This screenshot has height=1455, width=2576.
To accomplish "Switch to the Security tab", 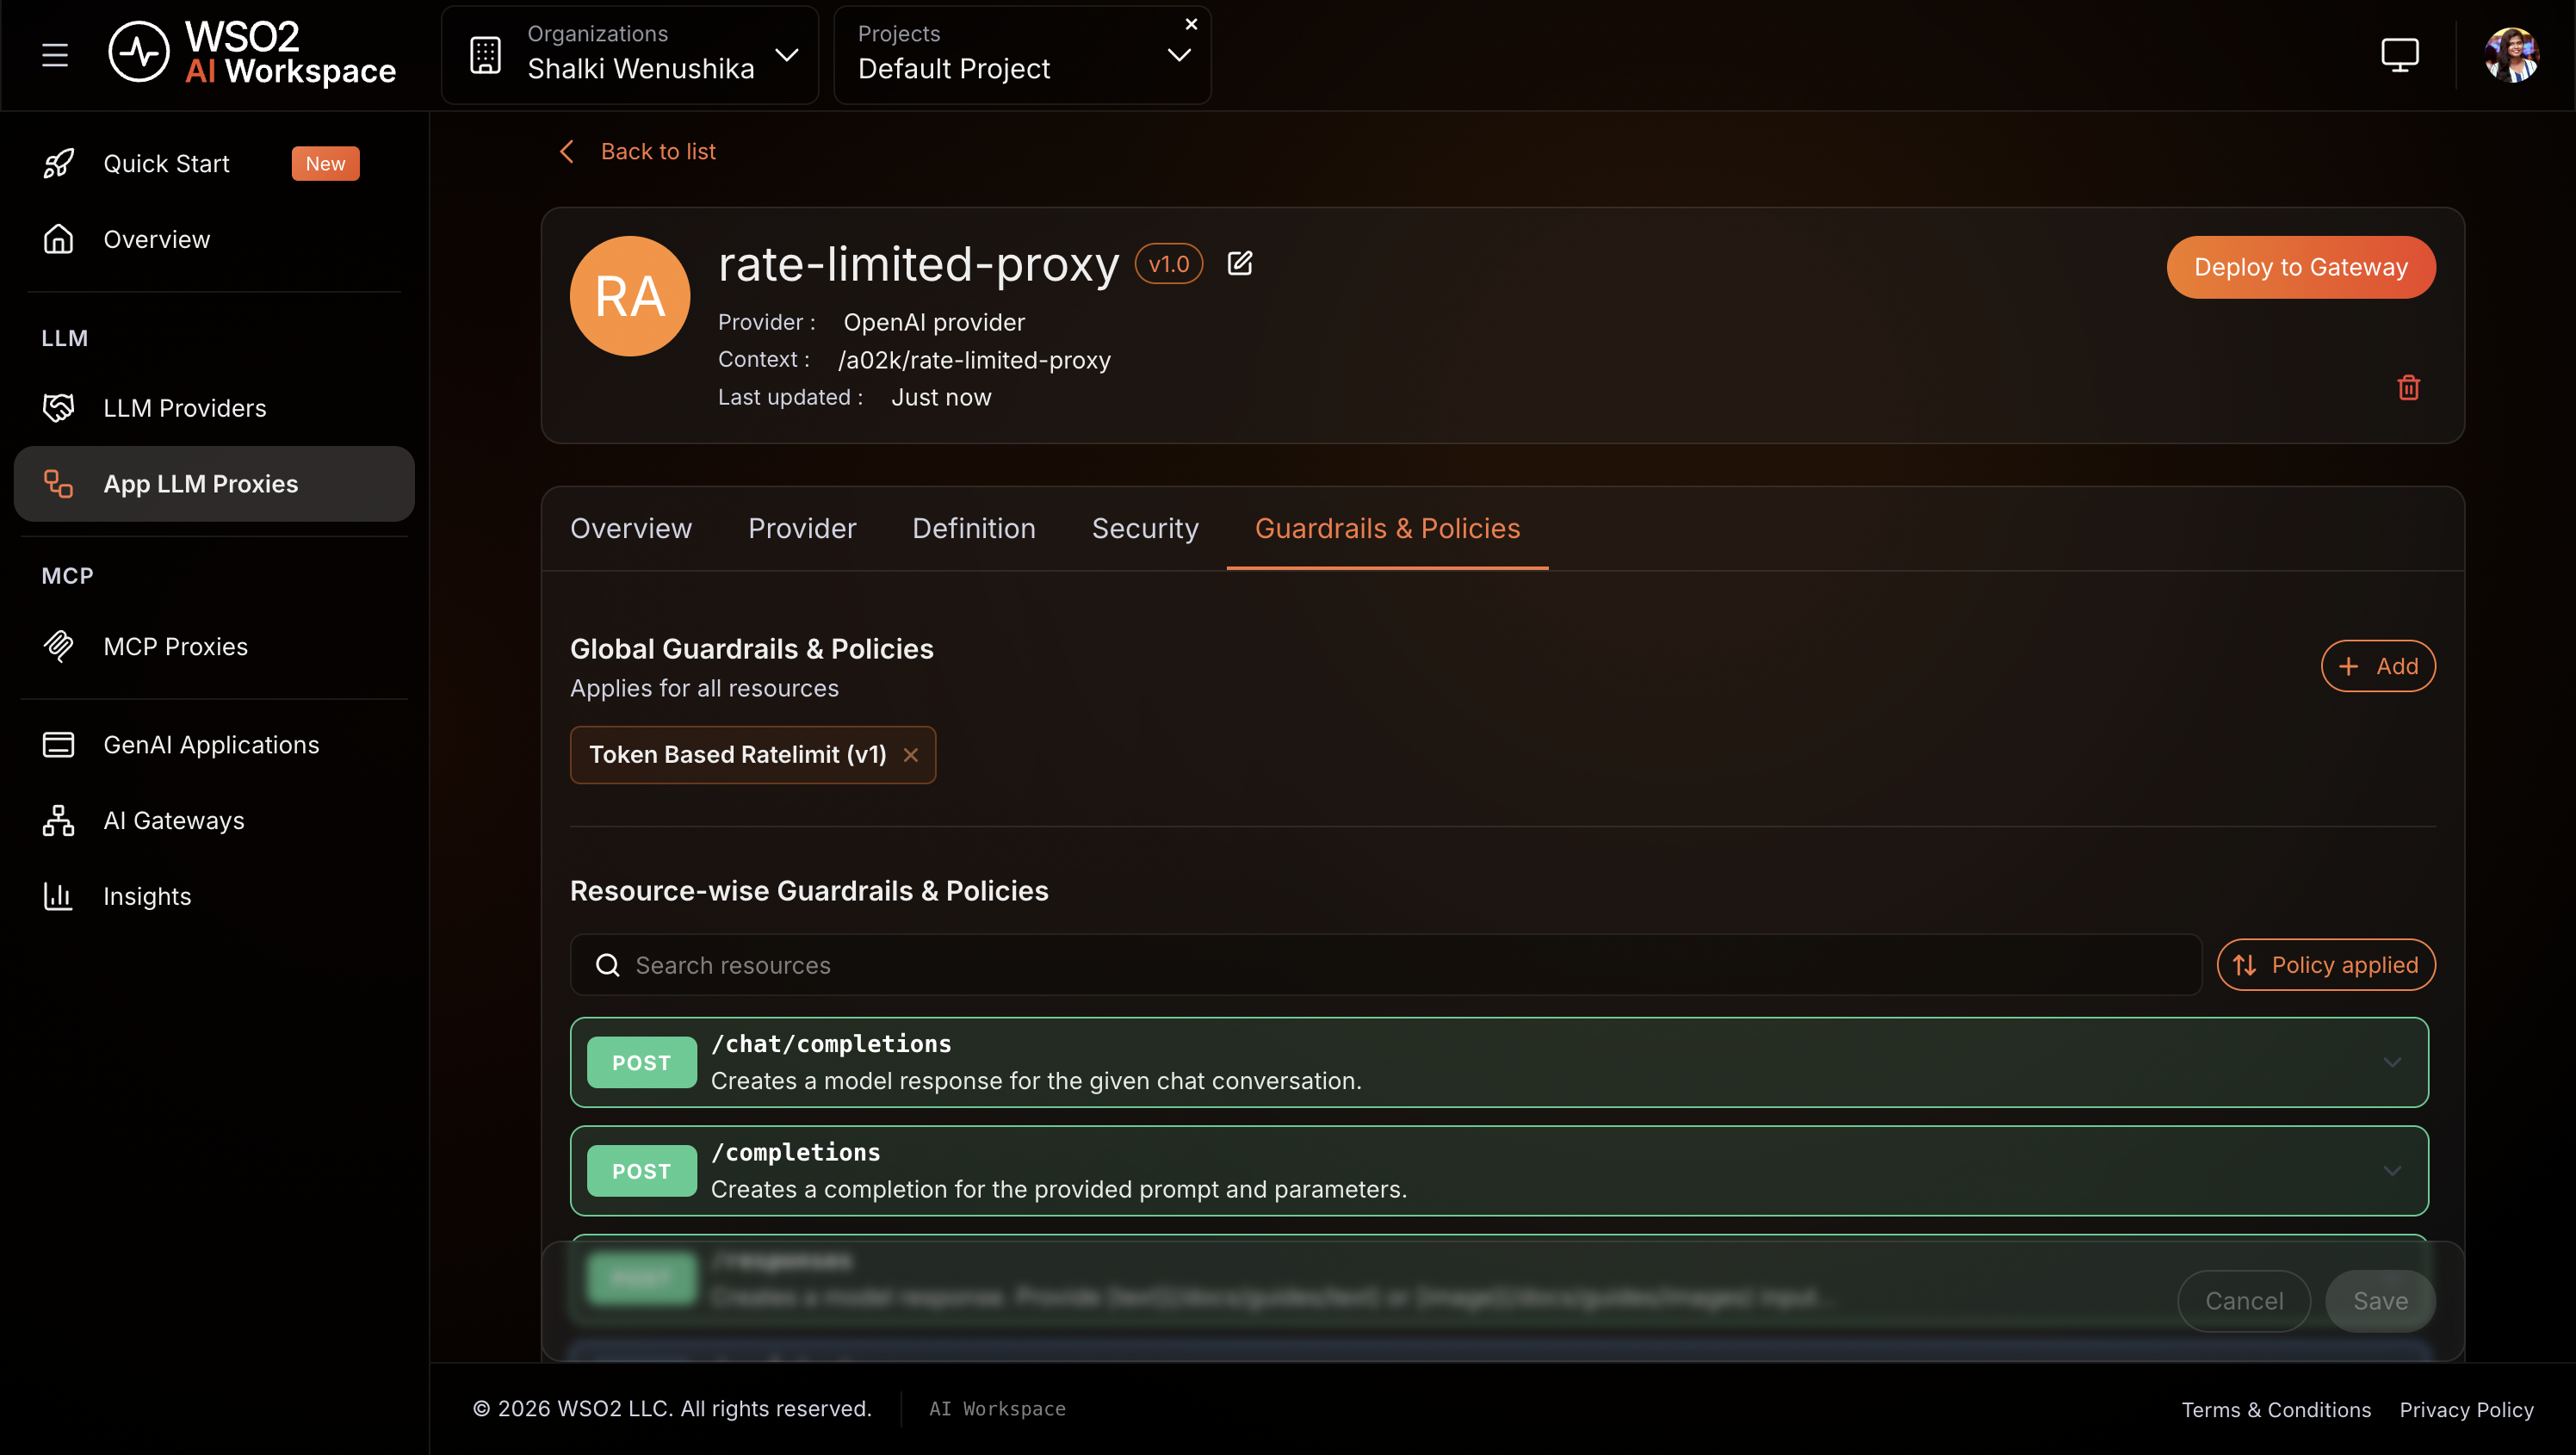I will [x=1145, y=528].
